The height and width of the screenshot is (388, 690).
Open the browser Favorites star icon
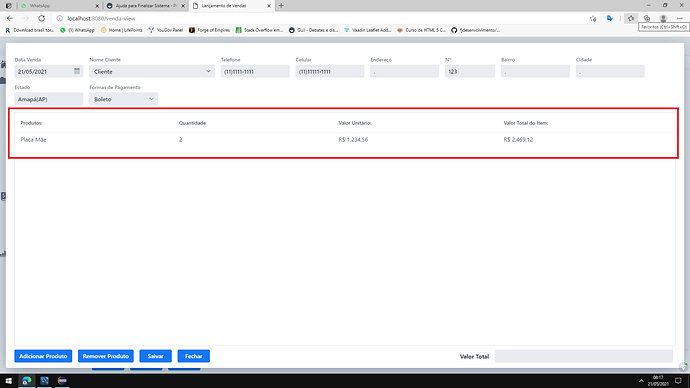(x=631, y=18)
